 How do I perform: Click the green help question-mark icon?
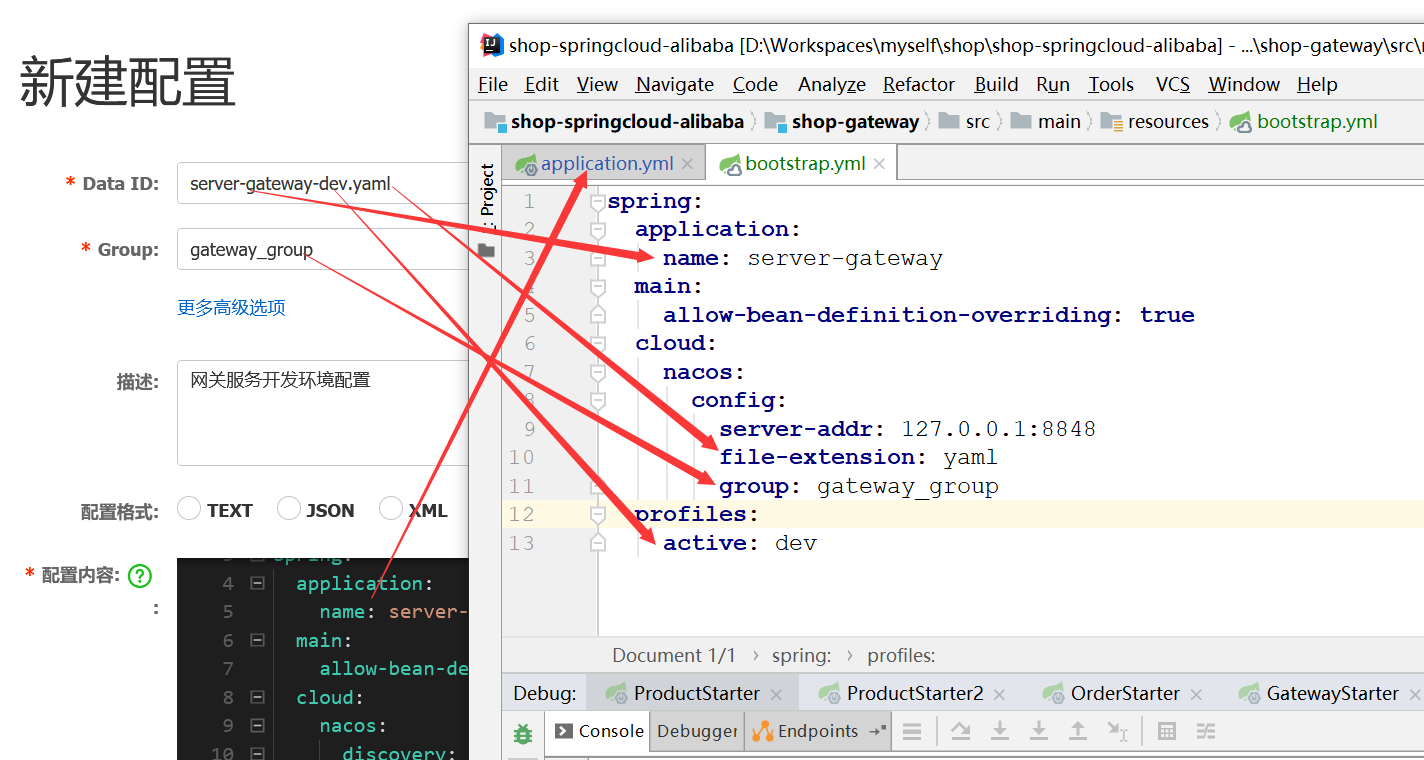tap(140, 576)
